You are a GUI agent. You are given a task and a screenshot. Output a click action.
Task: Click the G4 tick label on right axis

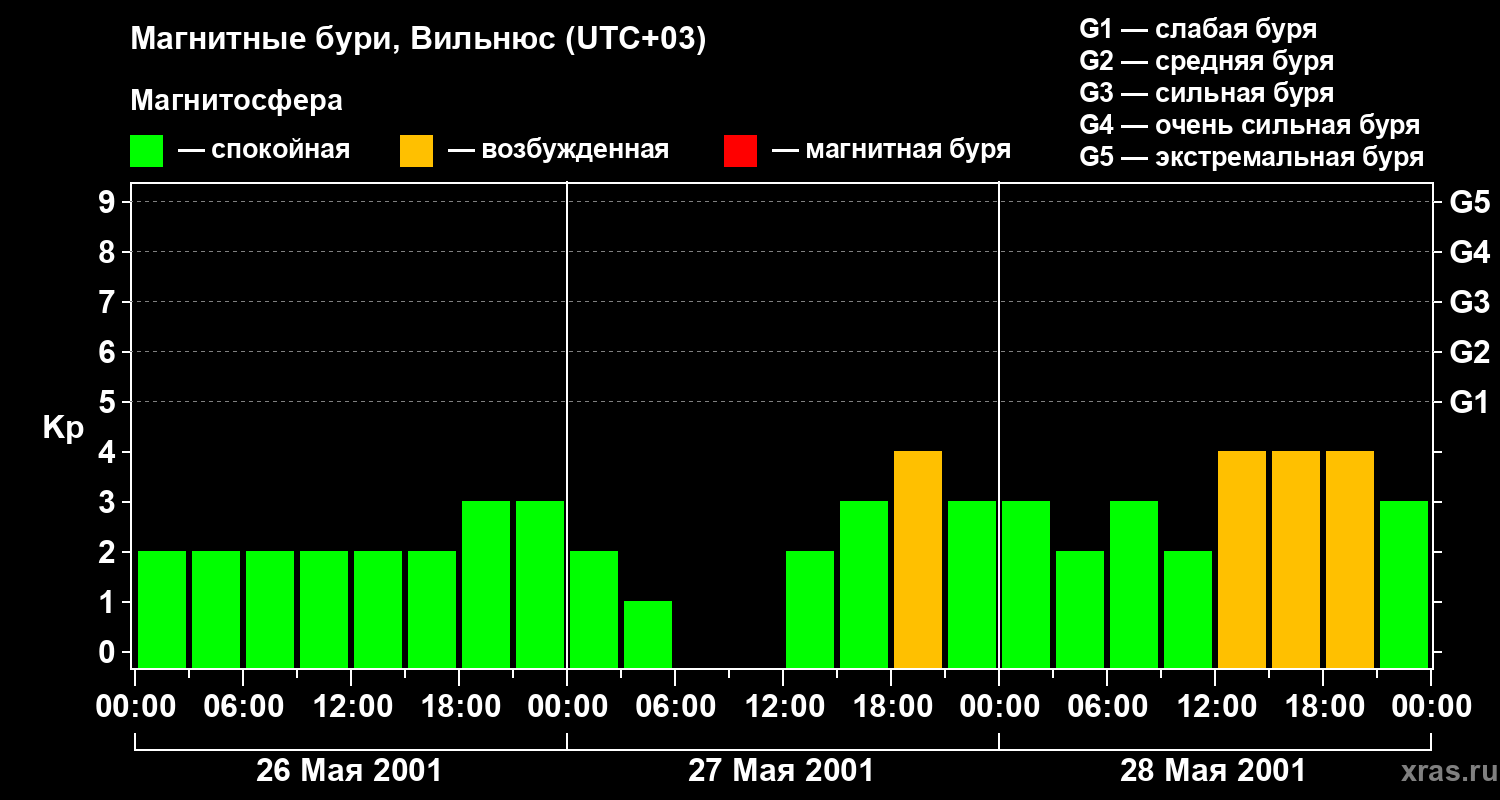click(1469, 252)
